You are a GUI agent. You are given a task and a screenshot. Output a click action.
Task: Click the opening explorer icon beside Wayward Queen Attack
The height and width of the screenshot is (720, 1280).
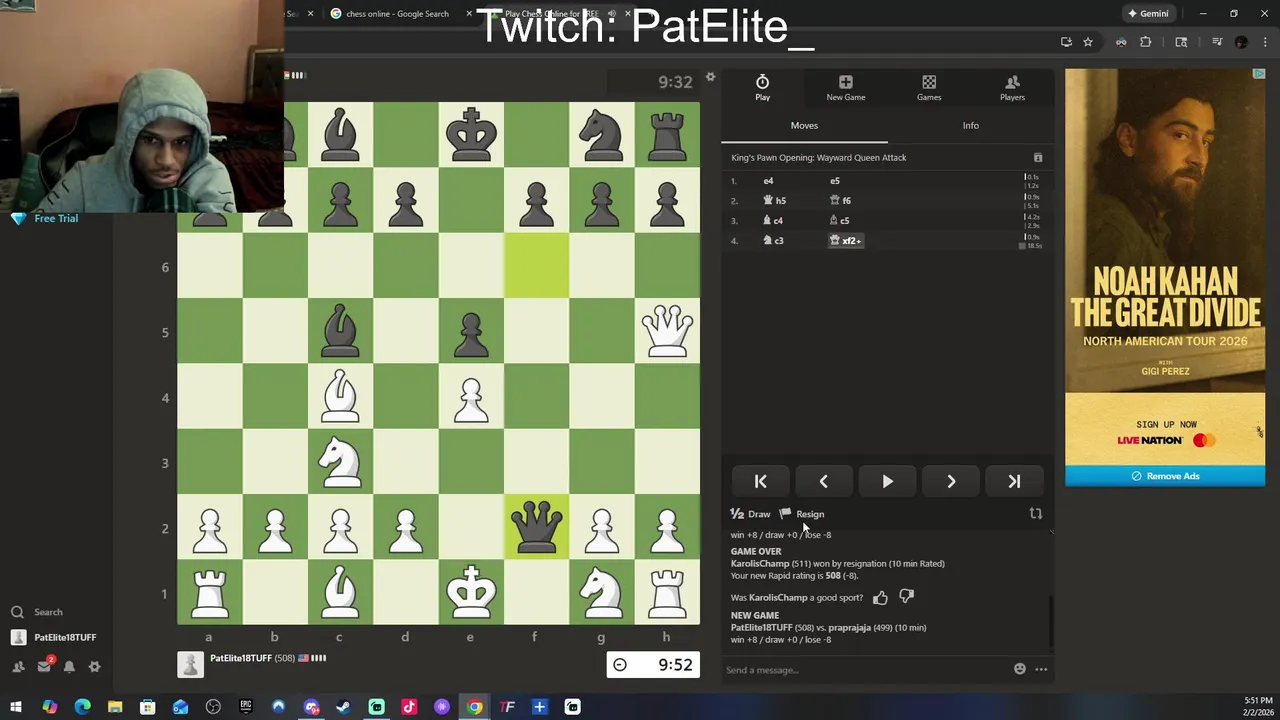(1038, 158)
